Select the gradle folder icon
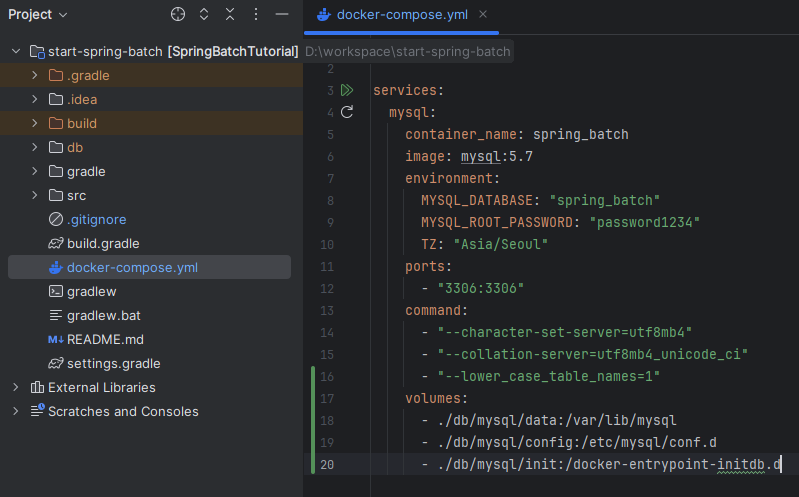 pos(56,171)
